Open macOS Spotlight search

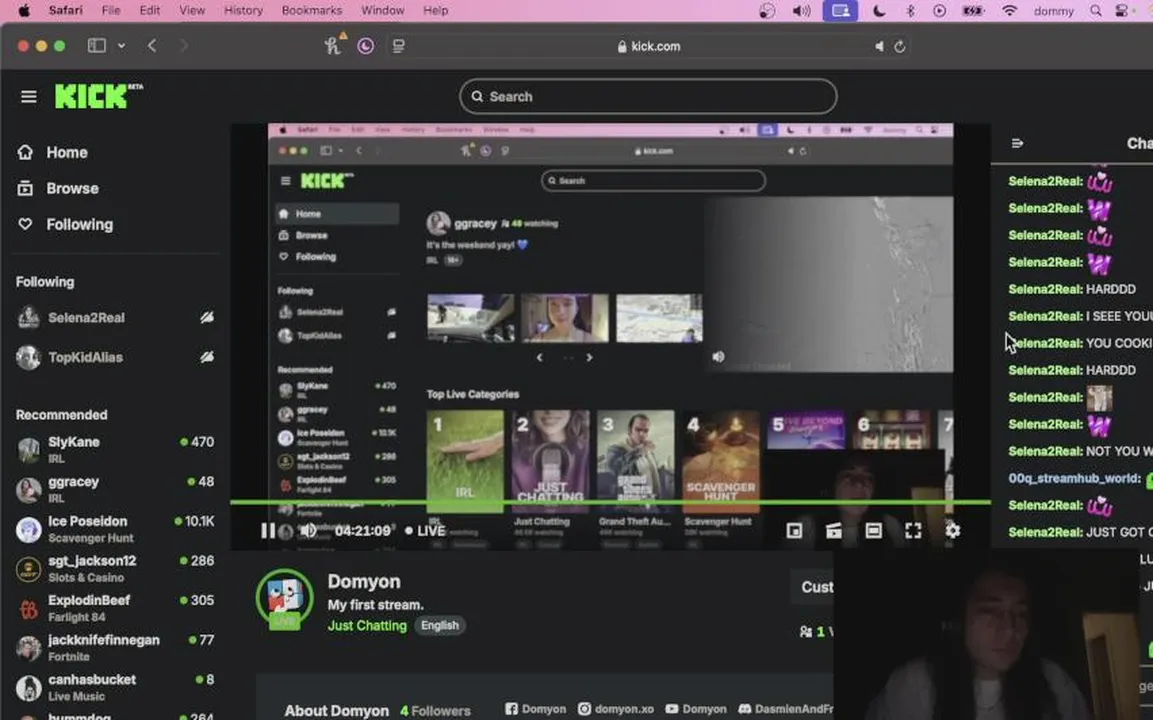tap(1096, 11)
